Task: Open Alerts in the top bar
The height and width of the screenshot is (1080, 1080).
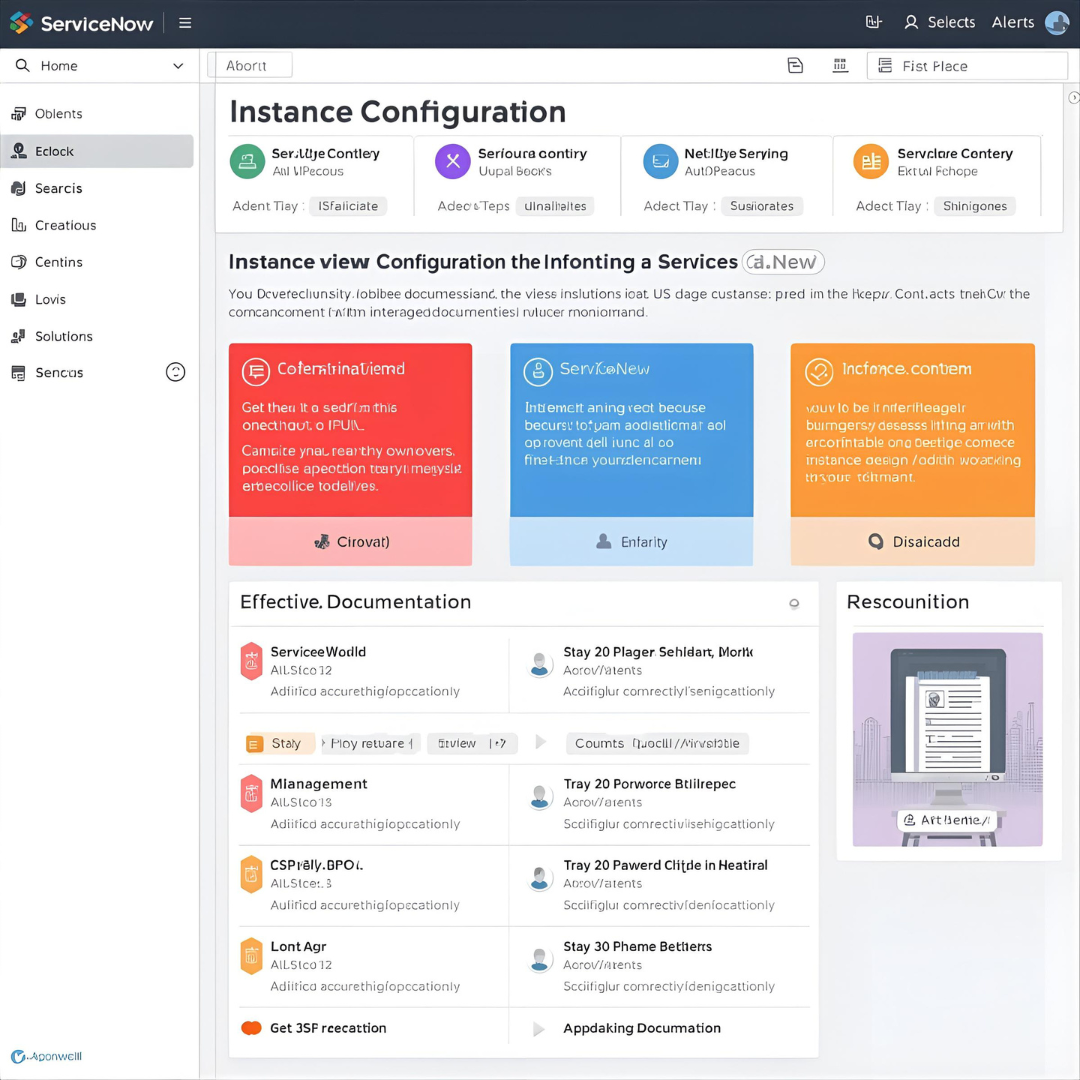Action: 1012,22
